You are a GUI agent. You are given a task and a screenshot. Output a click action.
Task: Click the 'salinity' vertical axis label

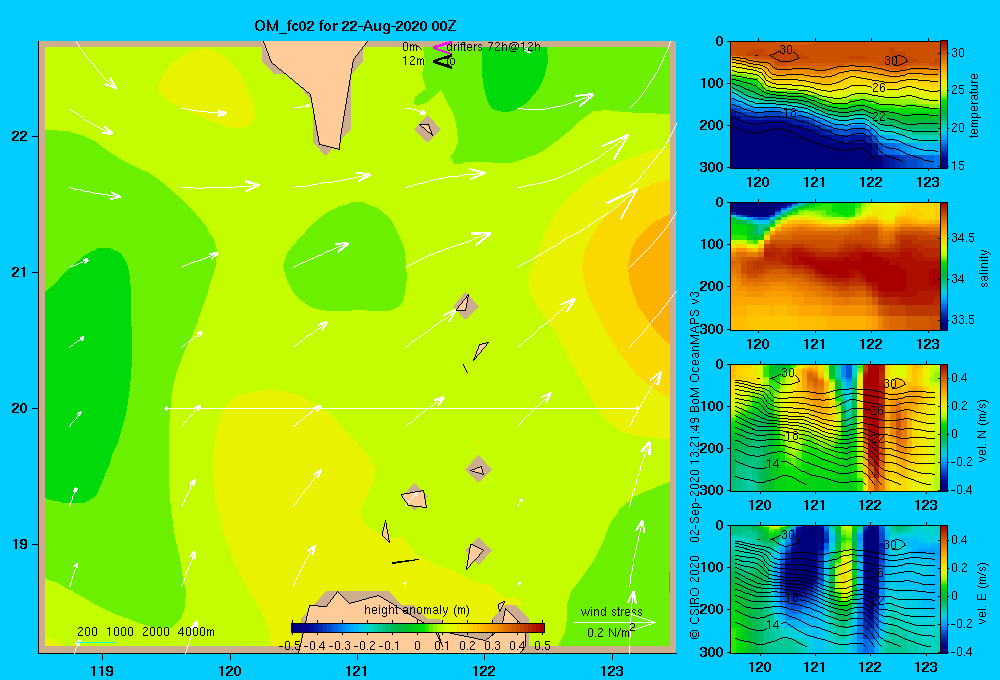click(984, 268)
